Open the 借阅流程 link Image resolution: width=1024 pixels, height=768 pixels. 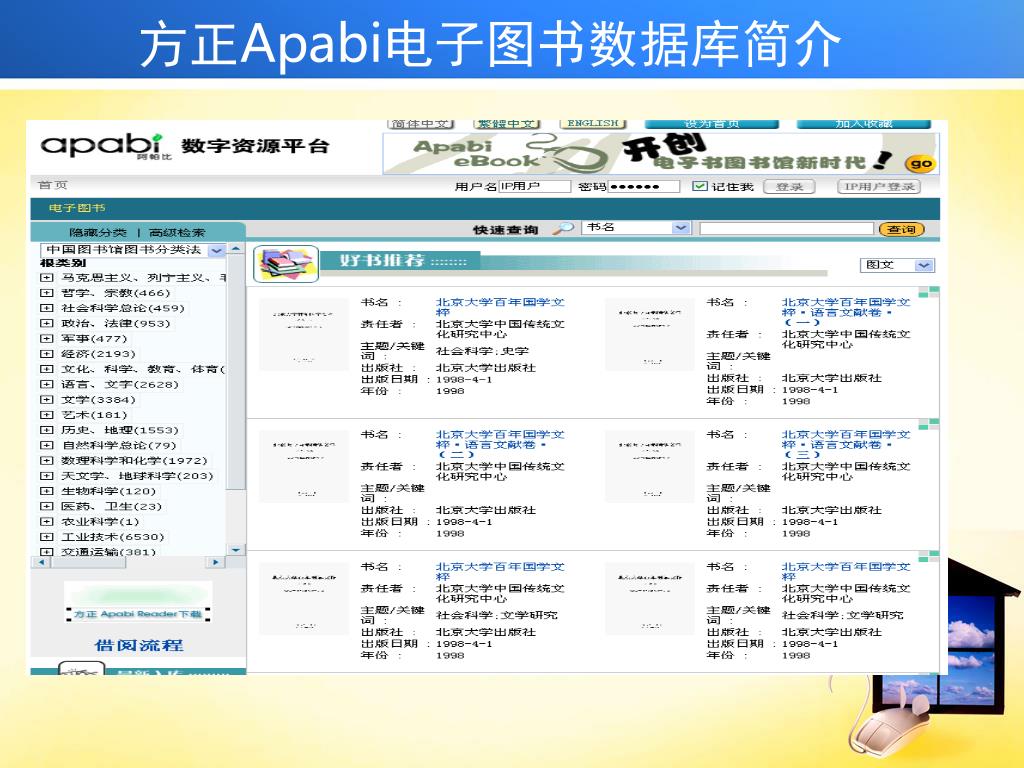click(139, 645)
